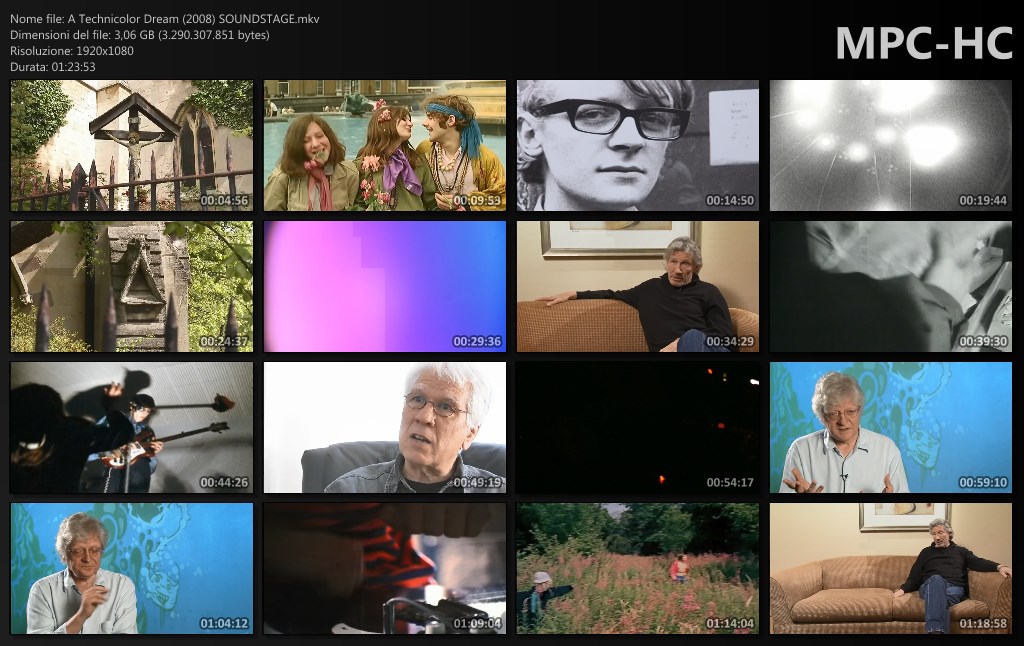
Task: Select the nearly black thumbnail at 00:54:17
Action: pos(638,428)
